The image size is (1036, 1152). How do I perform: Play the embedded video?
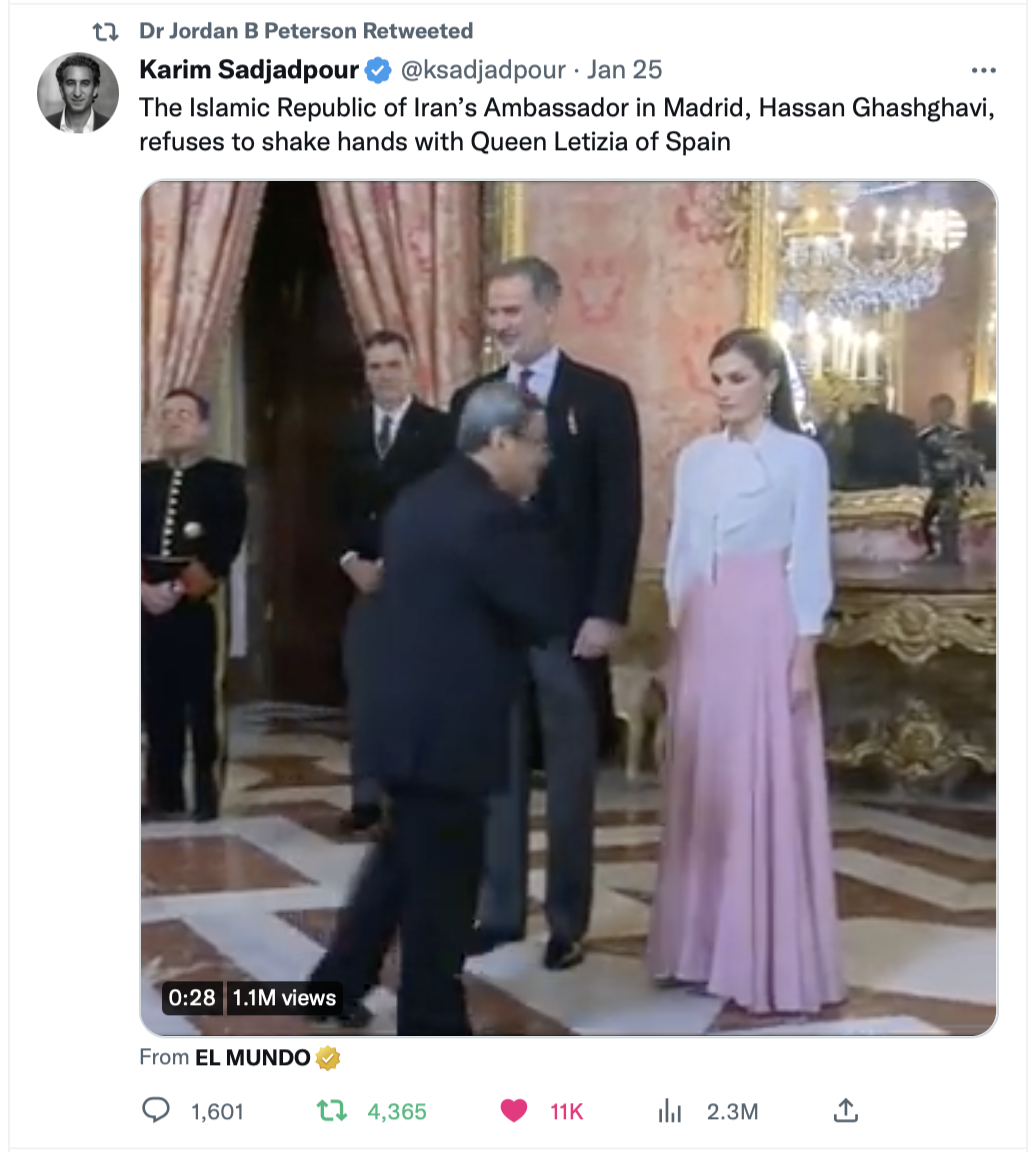click(569, 608)
